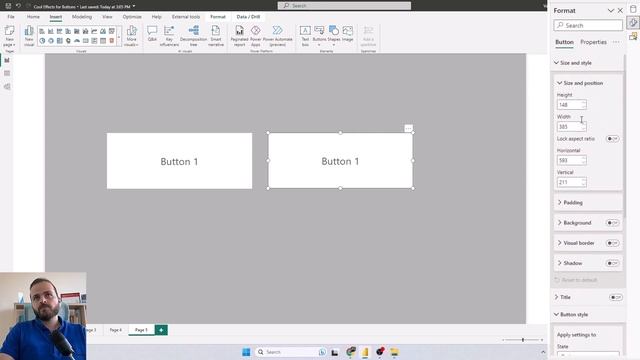Open the Properties tab in Format pane
The height and width of the screenshot is (360, 640).
(593, 42)
